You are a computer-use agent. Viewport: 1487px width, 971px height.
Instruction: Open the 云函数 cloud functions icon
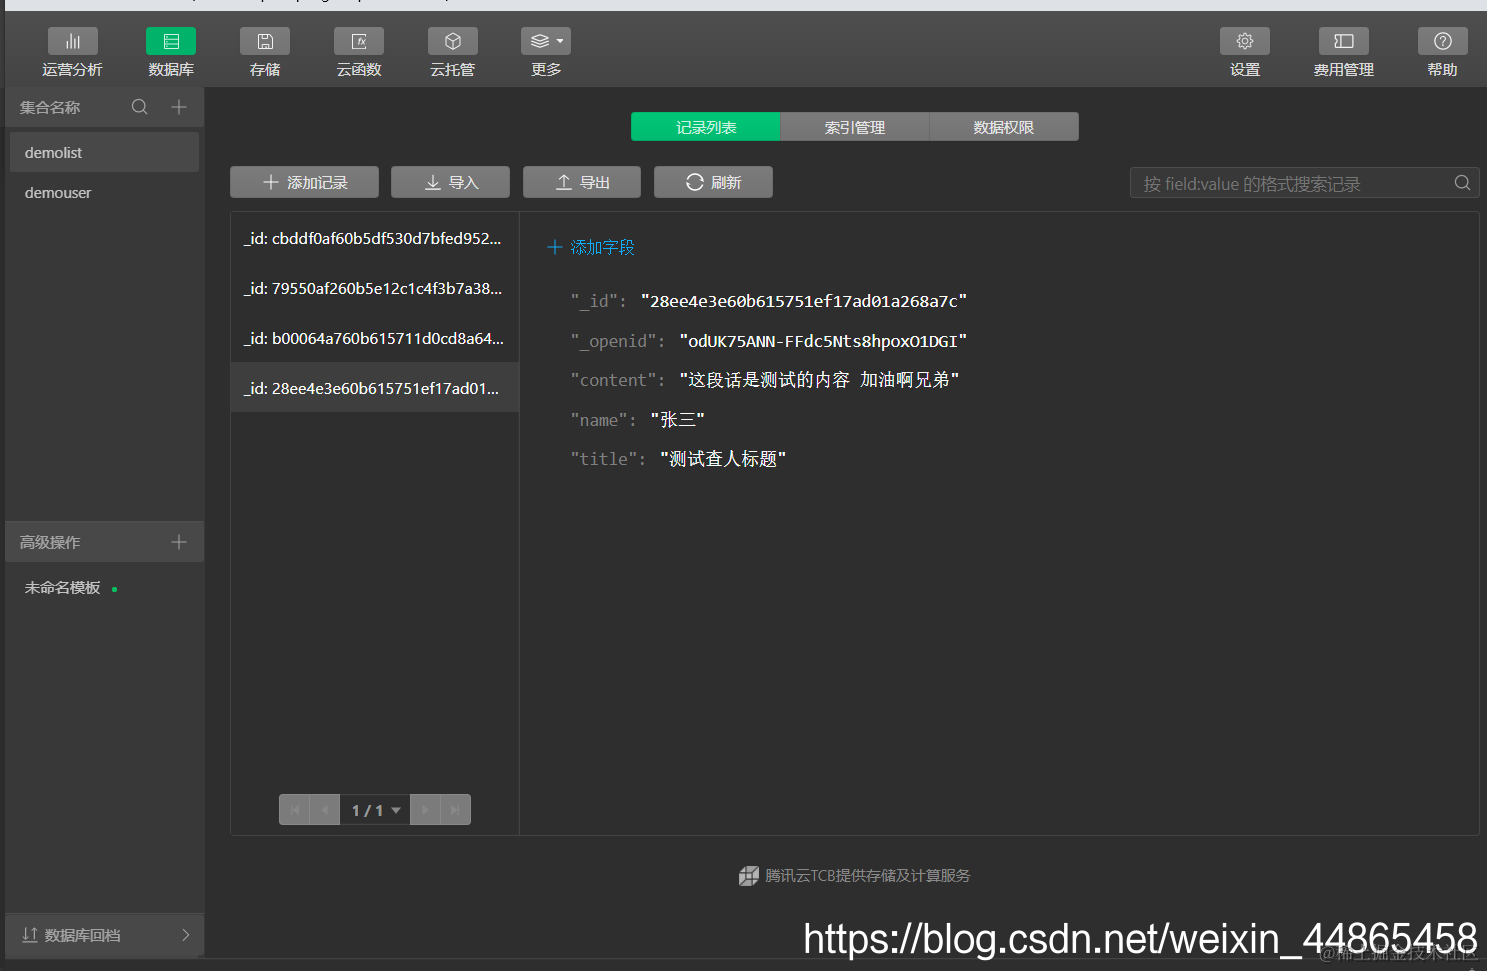coord(359,41)
